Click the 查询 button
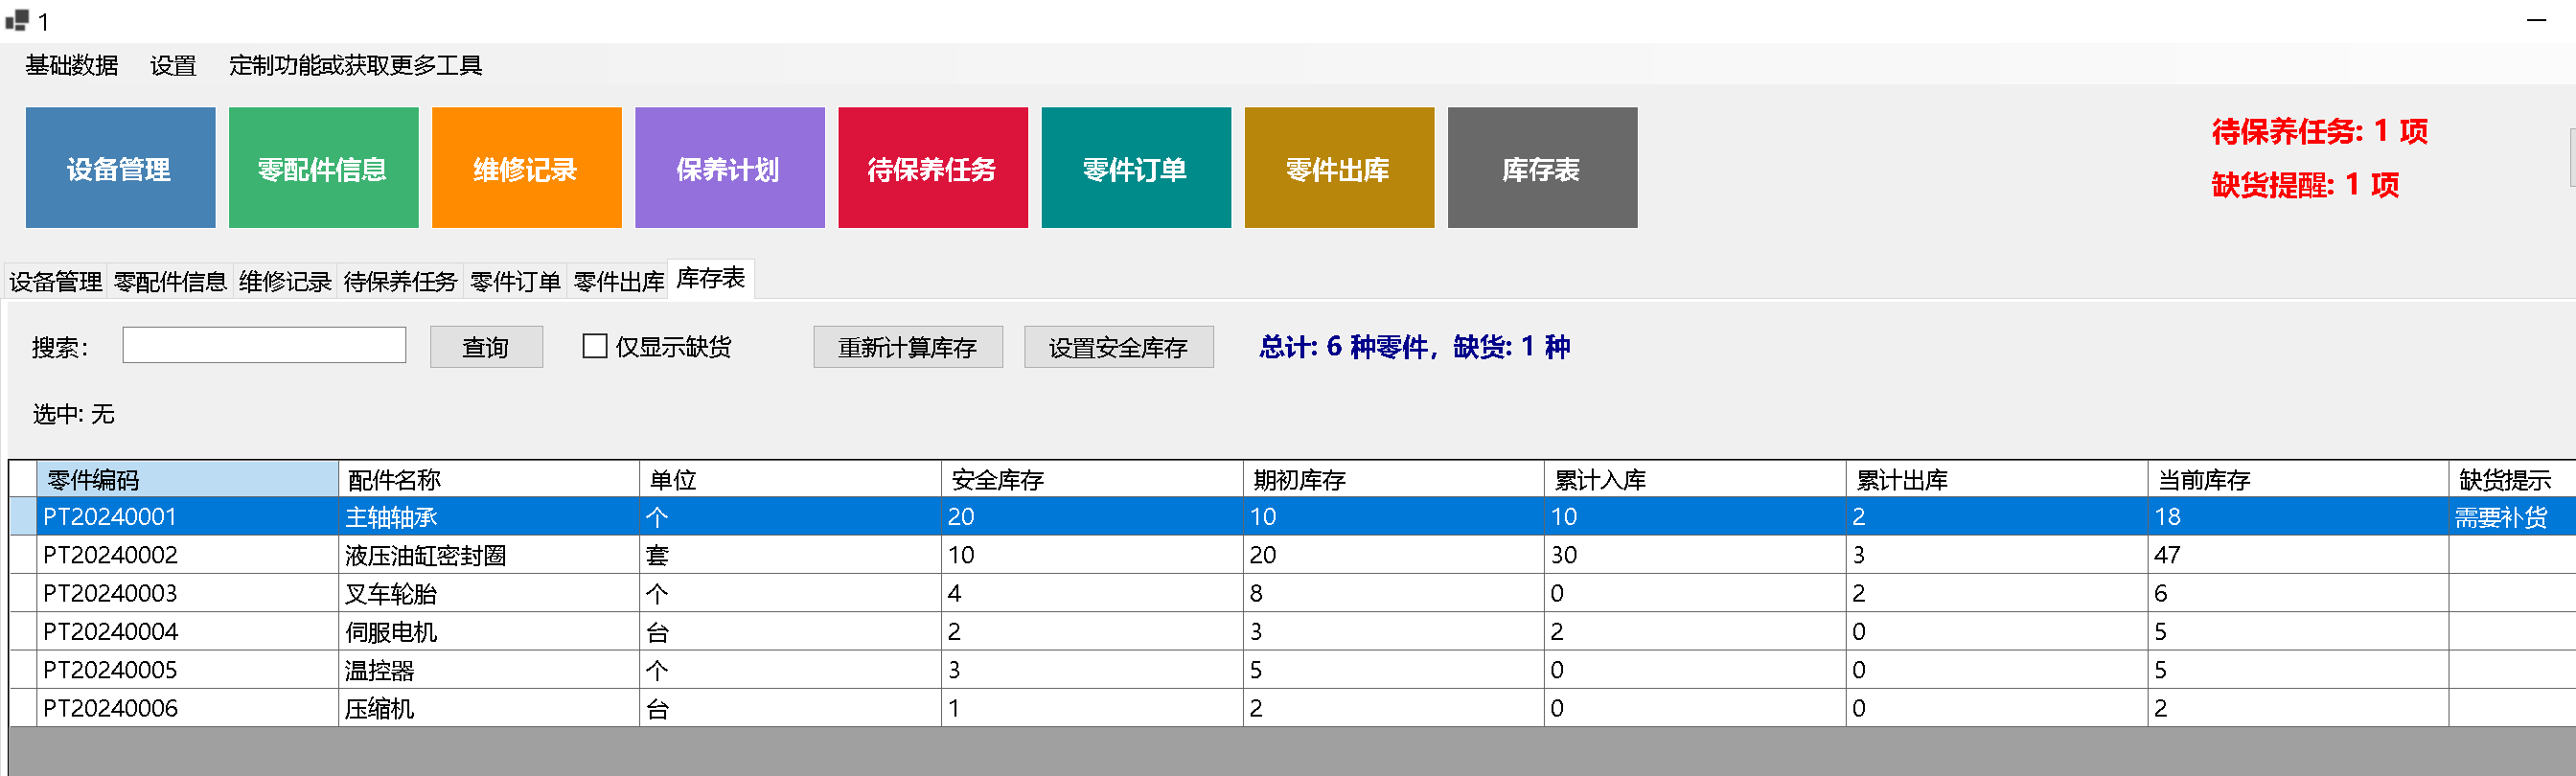This screenshot has width=2576, height=776. pos(486,347)
